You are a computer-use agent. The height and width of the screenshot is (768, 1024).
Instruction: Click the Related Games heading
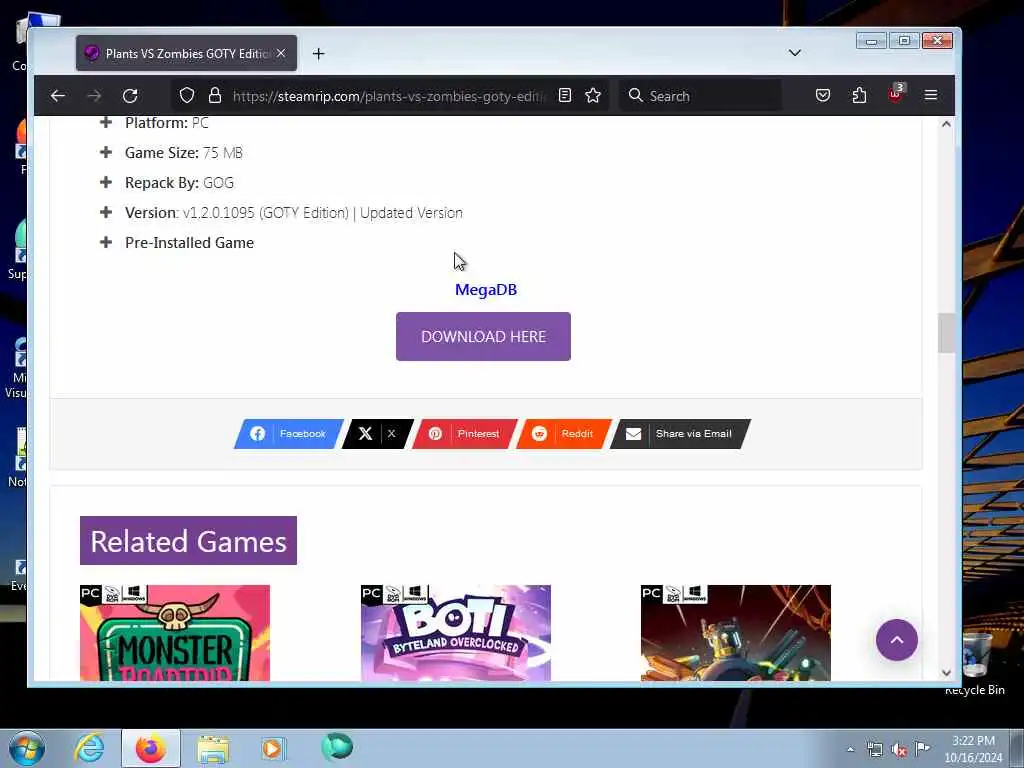[188, 541]
